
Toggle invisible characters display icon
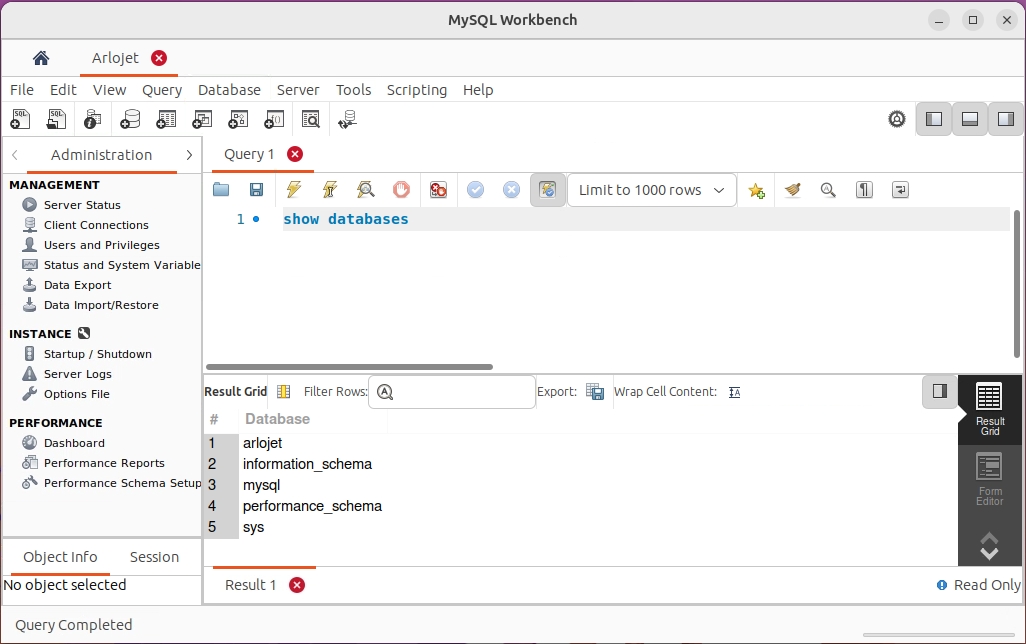click(864, 190)
